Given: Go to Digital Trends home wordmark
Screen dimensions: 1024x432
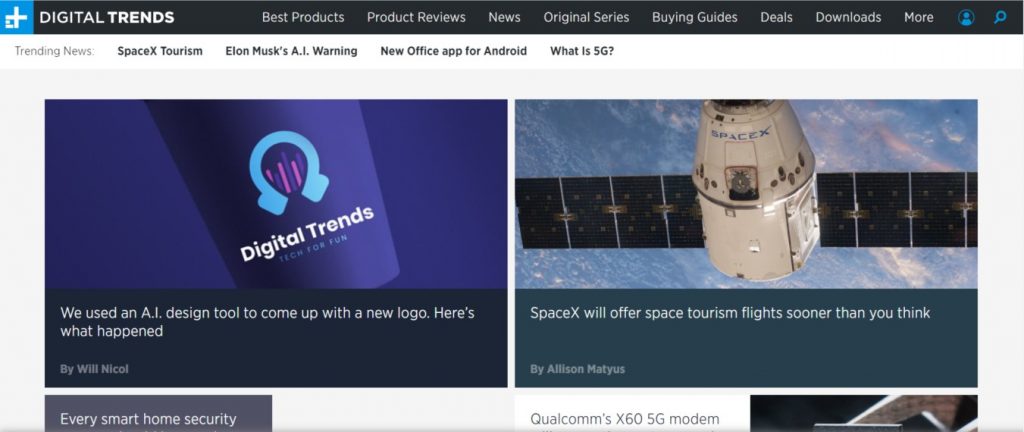Looking at the screenshot, I should 106,18.
